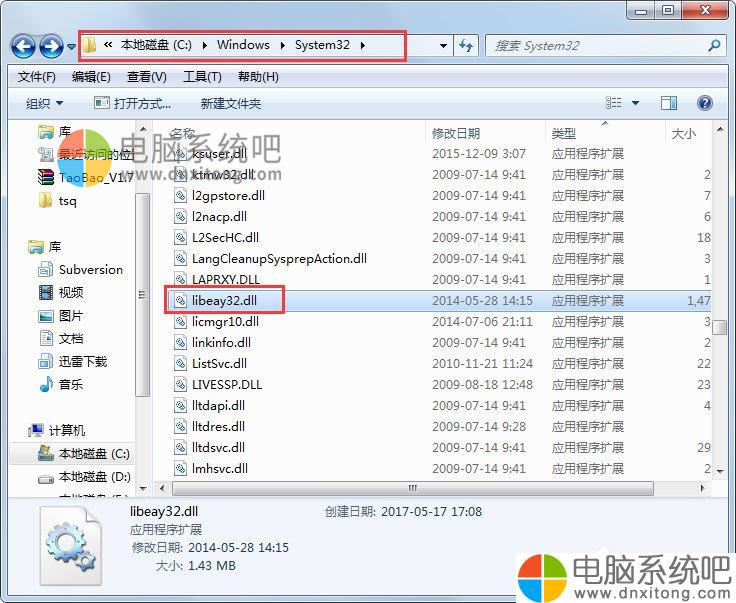This screenshot has width=736, height=603.
Task: Click file list vertical scrollbar thumb
Action: pyautogui.click(x=720, y=327)
